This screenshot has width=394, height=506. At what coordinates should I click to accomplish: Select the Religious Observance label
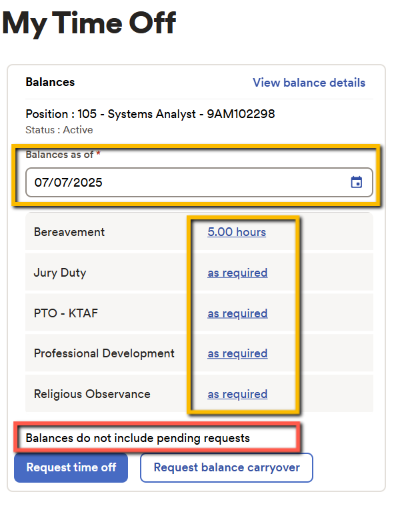(92, 394)
